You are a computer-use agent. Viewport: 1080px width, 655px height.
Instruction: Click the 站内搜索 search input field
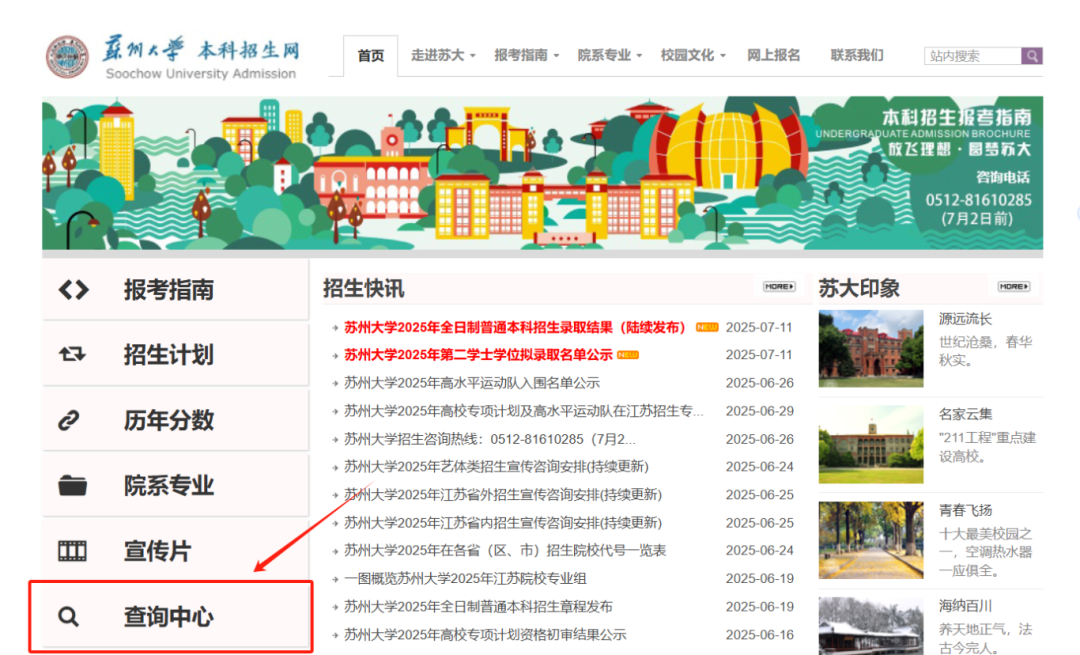(973, 56)
